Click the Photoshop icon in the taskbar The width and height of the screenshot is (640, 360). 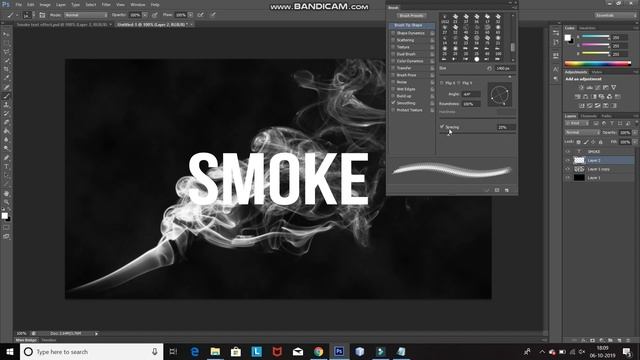pyautogui.click(x=339, y=351)
